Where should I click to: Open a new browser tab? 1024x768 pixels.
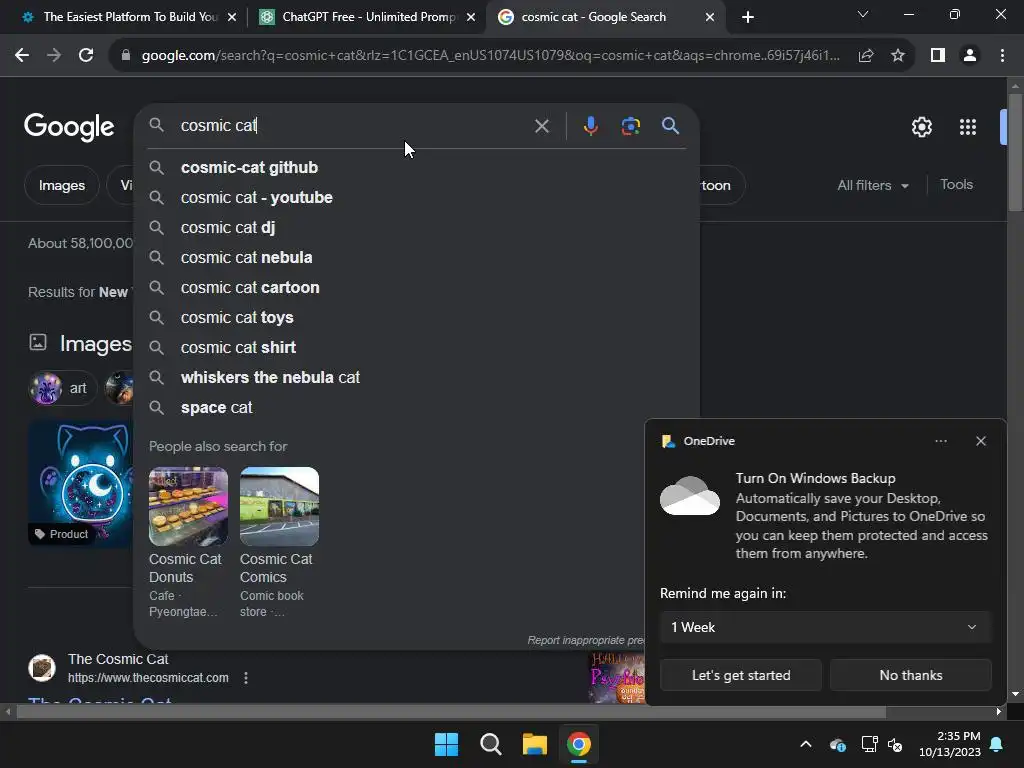coord(748,17)
